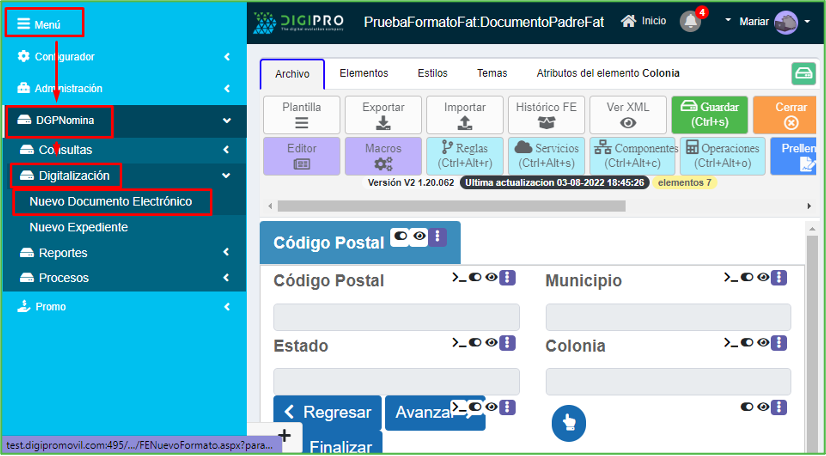Viewport: 826px width, 456px height.
Task: Open the Macros gears tool
Action: tap(383, 157)
